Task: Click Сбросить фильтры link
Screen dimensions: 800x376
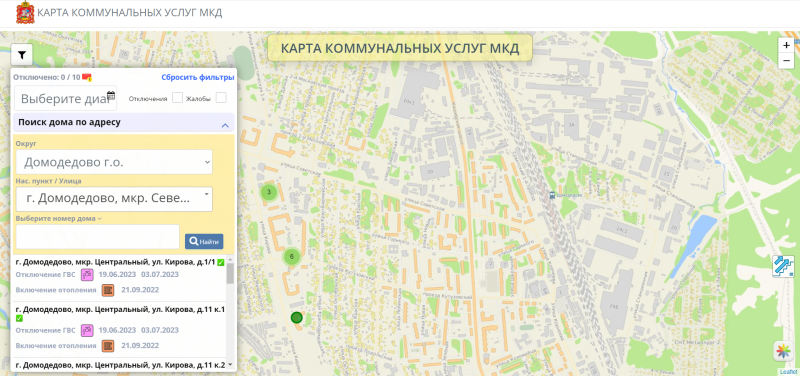Action: tap(198, 78)
